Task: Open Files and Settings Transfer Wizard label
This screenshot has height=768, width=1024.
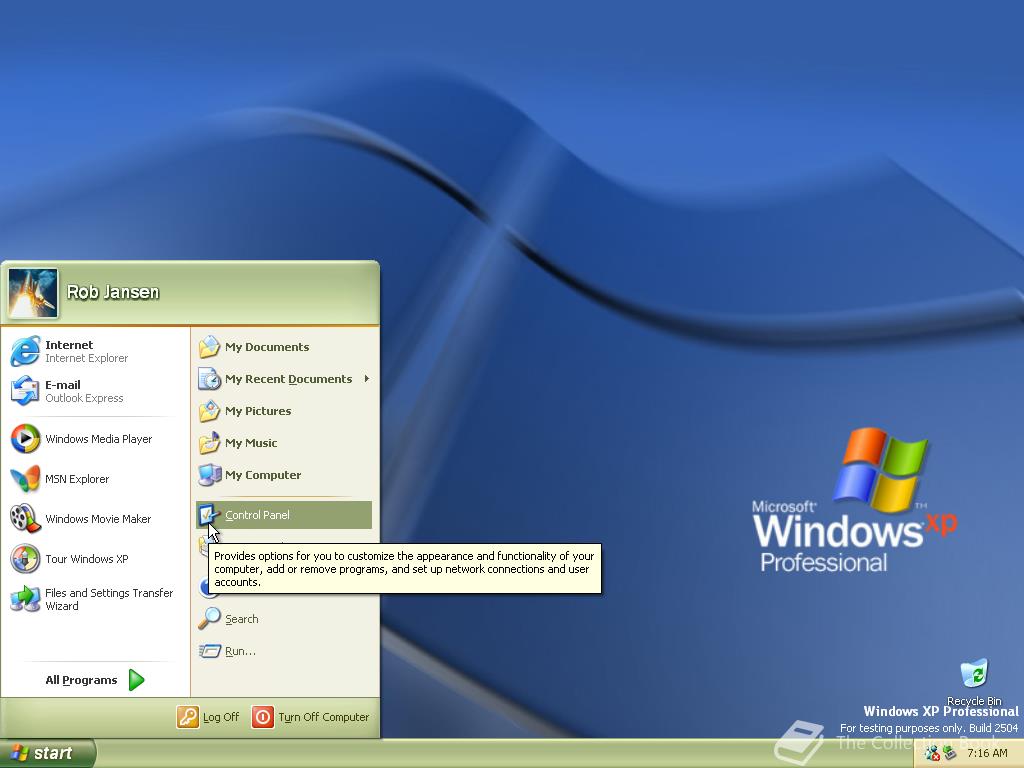Action: tap(109, 600)
